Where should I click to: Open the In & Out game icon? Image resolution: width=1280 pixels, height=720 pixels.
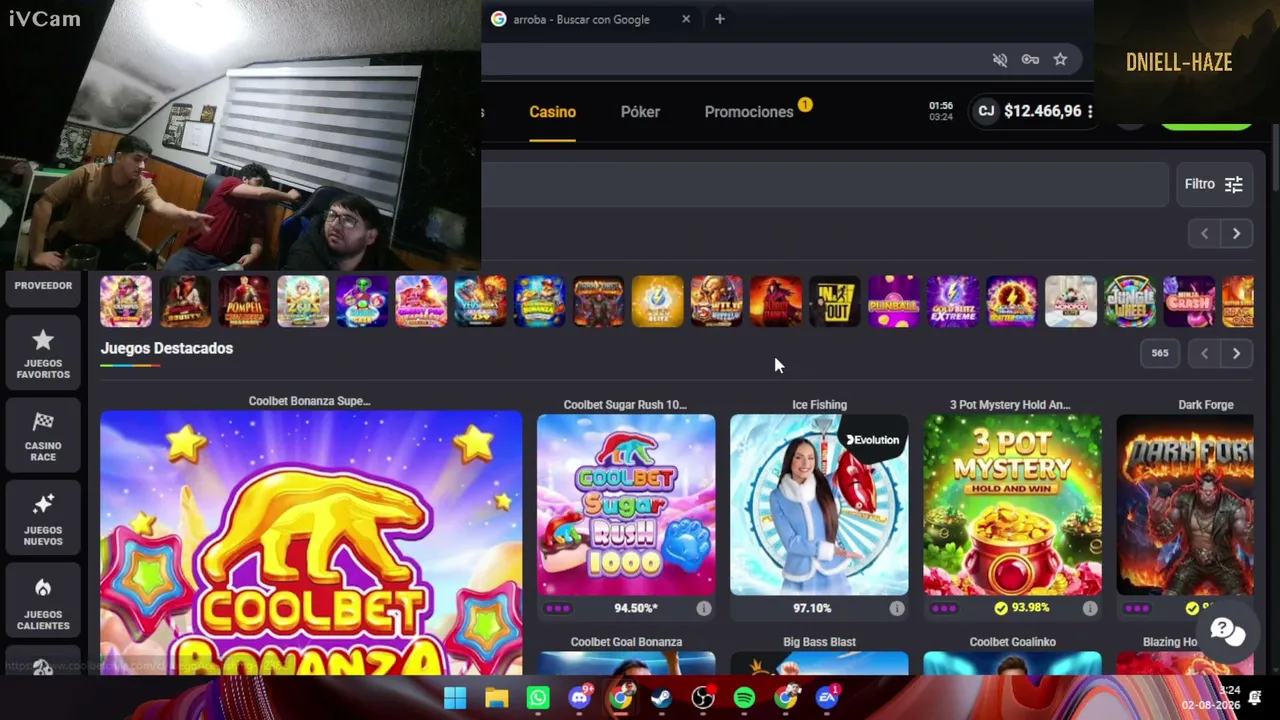click(835, 301)
